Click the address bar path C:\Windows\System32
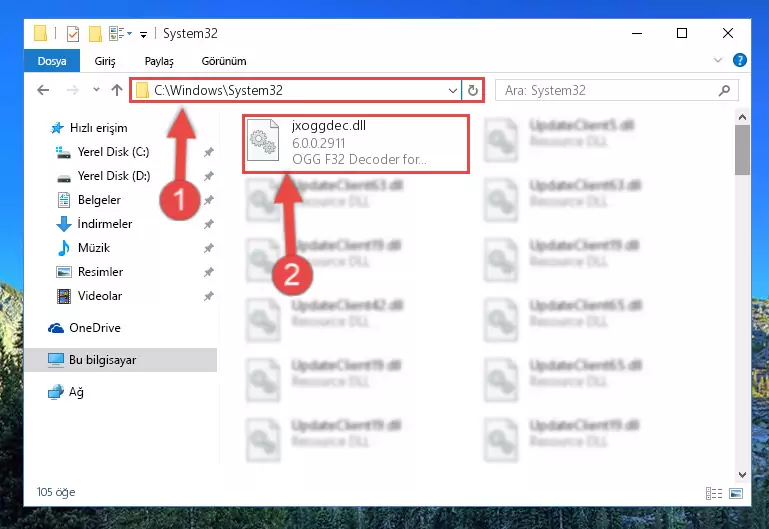The image size is (769, 529). pyautogui.click(x=218, y=90)
